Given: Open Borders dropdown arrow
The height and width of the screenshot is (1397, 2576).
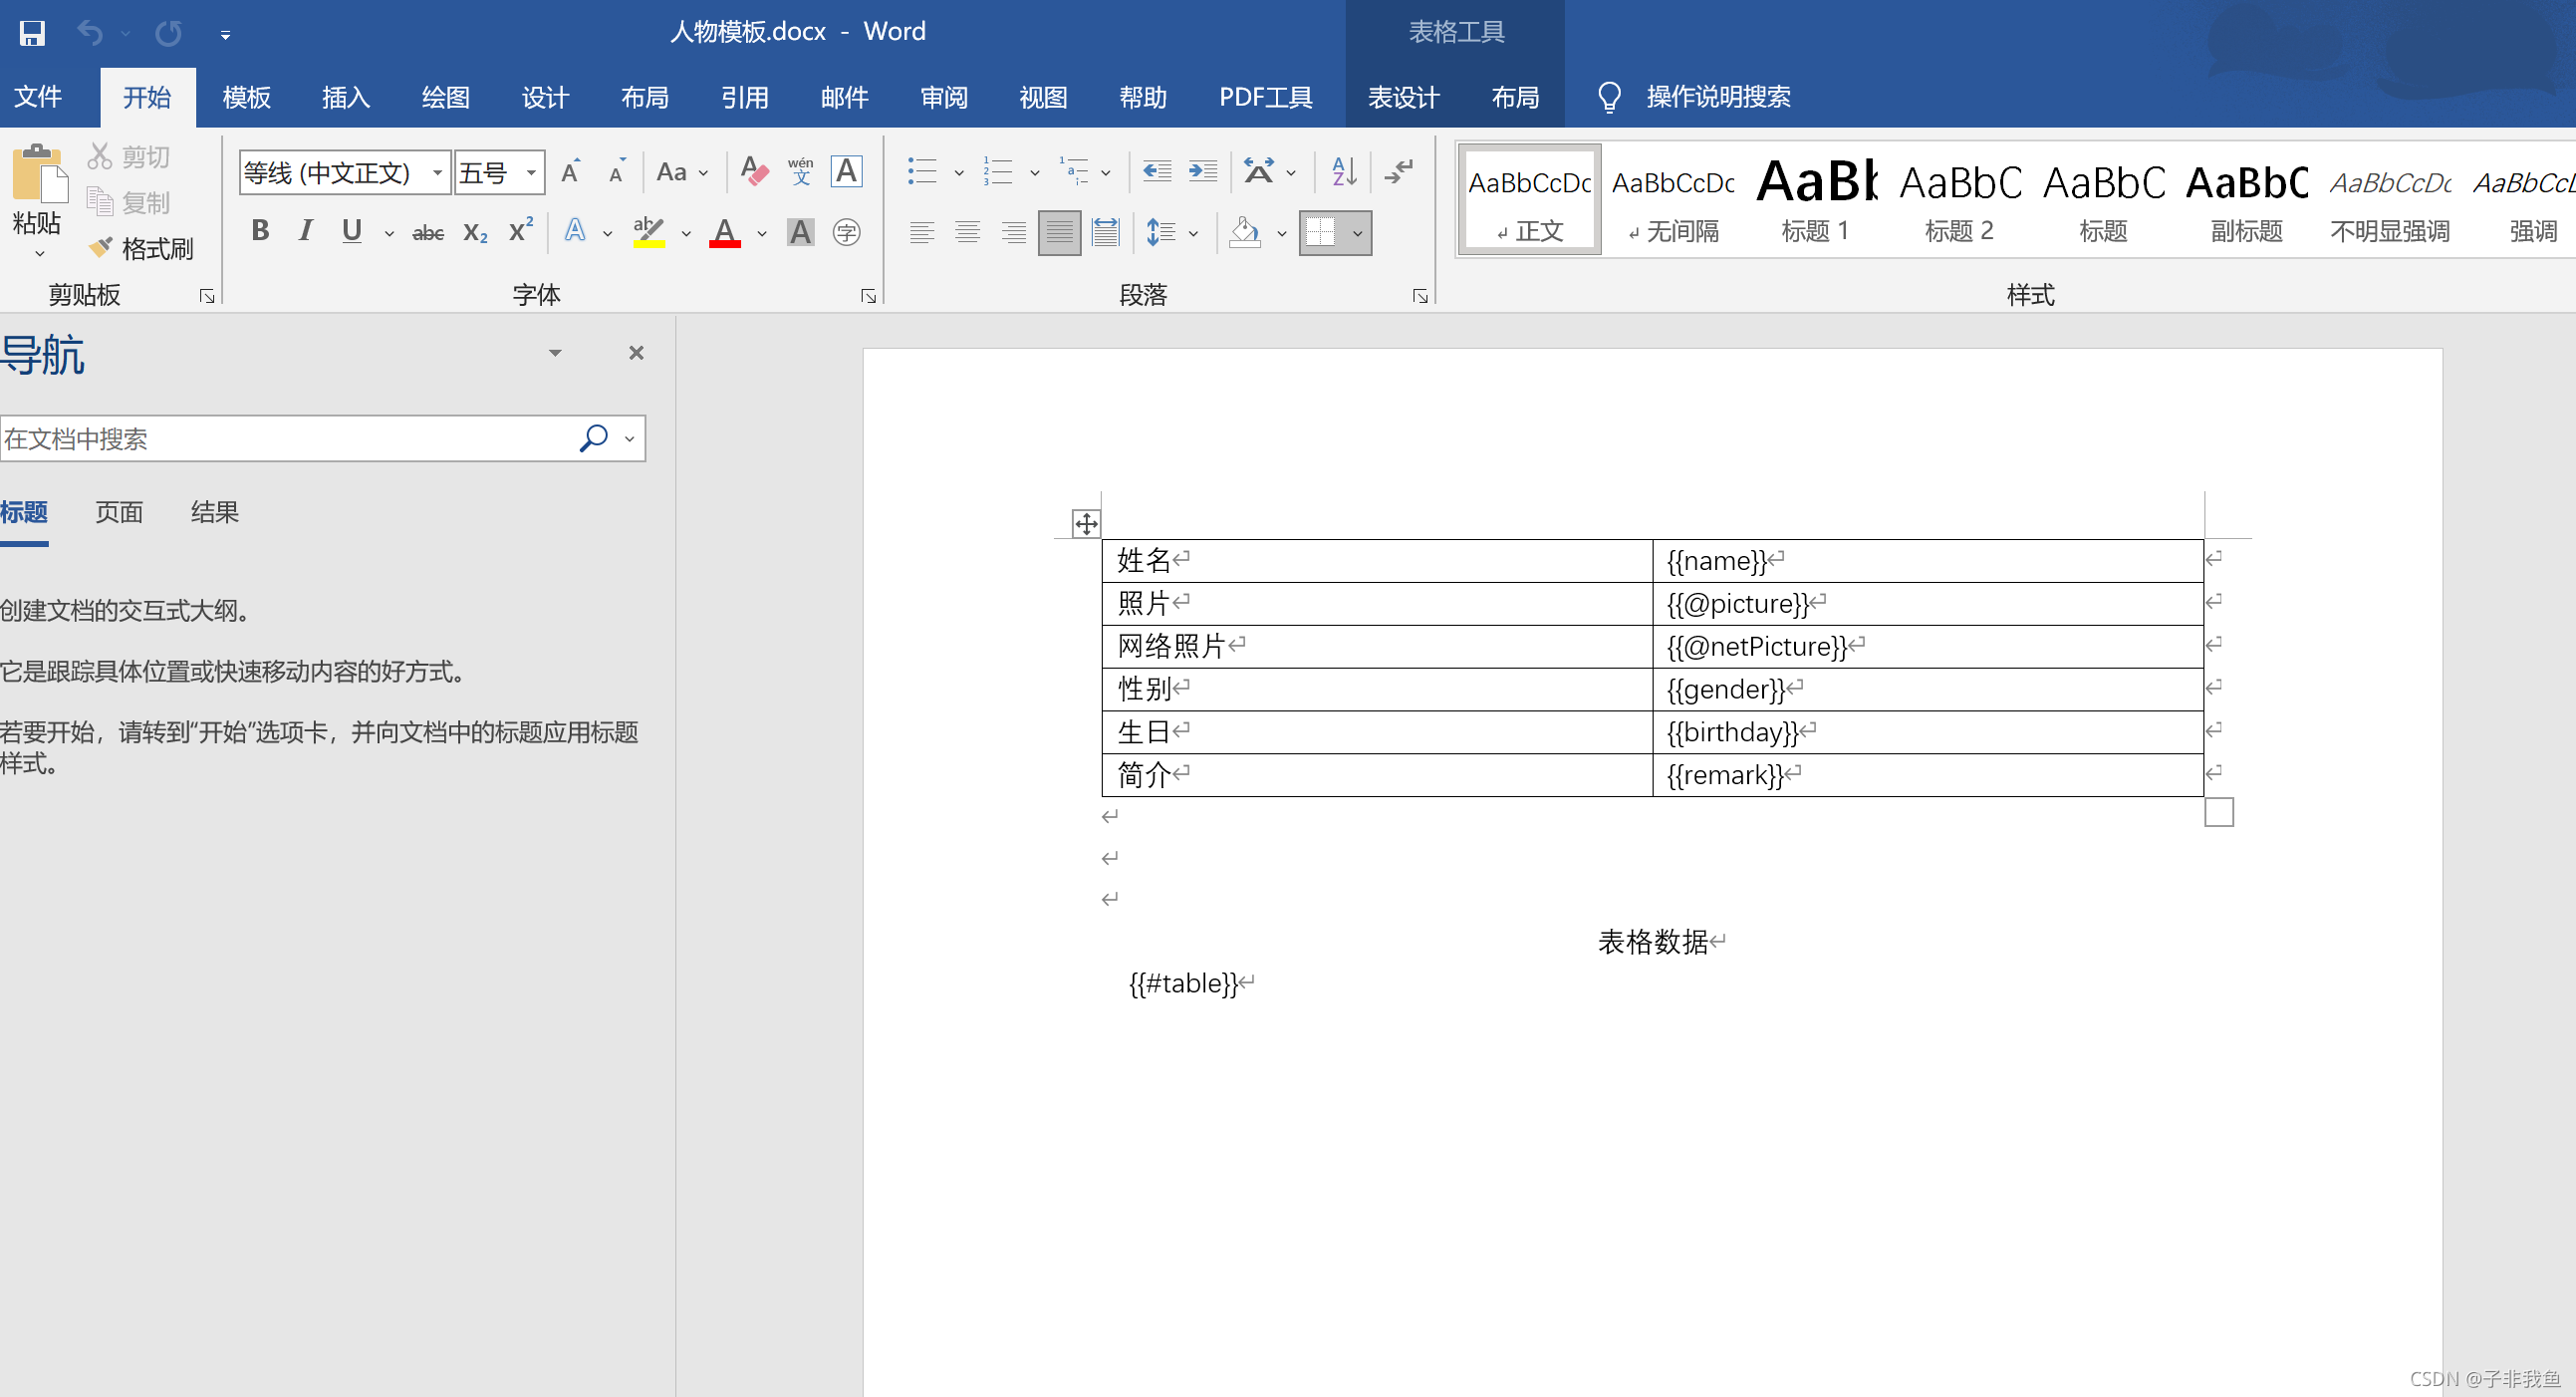Looking at the screenshot, I should [x=1357, y=234].
